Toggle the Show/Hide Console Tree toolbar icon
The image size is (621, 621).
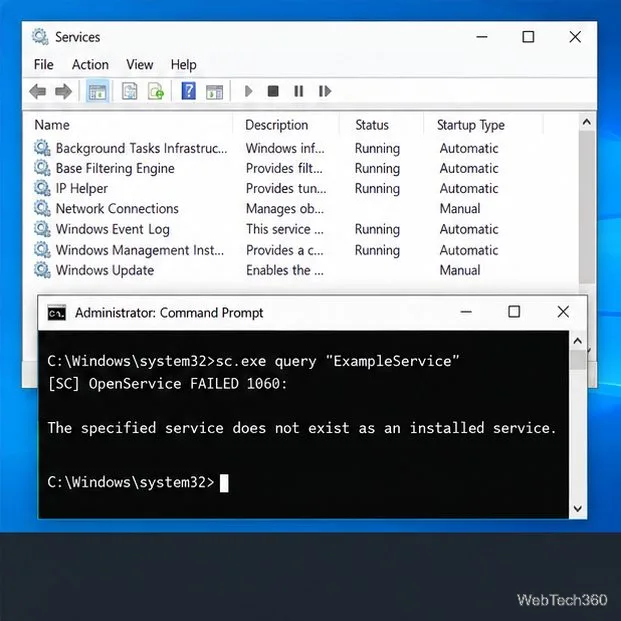pos(97,91)
